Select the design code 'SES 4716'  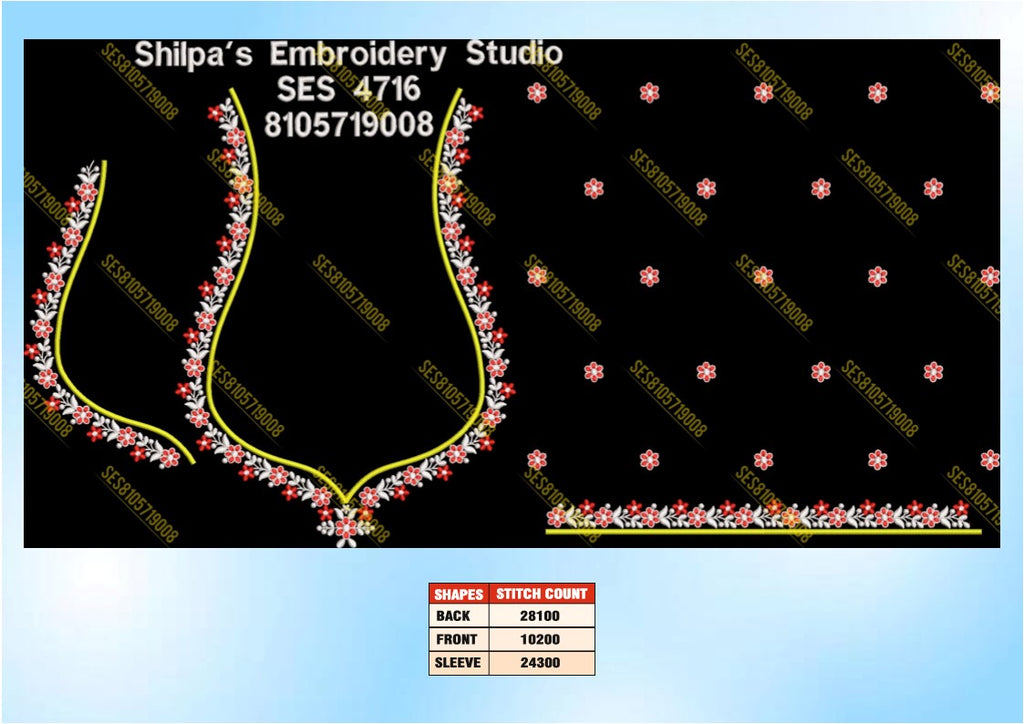point(348,89)
